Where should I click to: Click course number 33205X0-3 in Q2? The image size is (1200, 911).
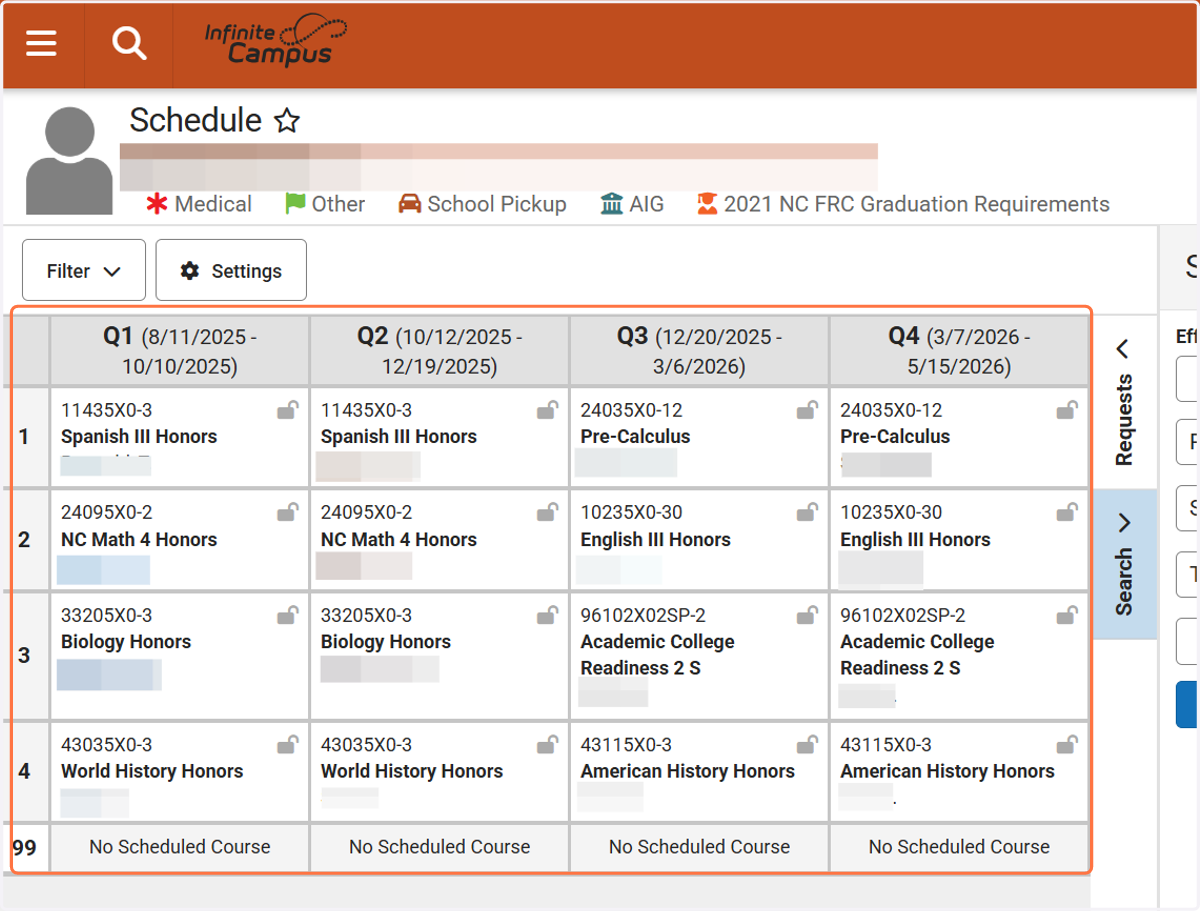366,615
